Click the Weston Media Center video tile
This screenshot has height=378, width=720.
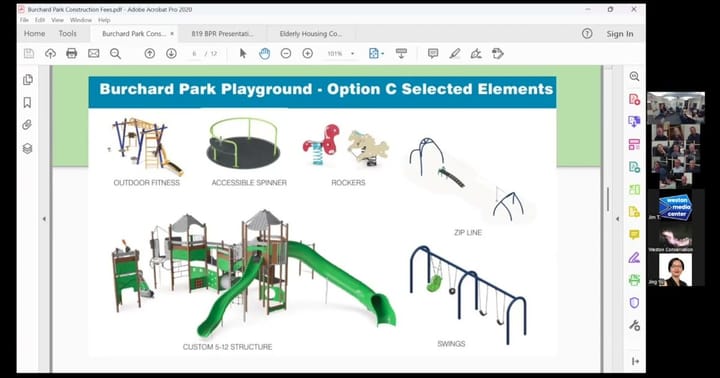pos(676,207)
